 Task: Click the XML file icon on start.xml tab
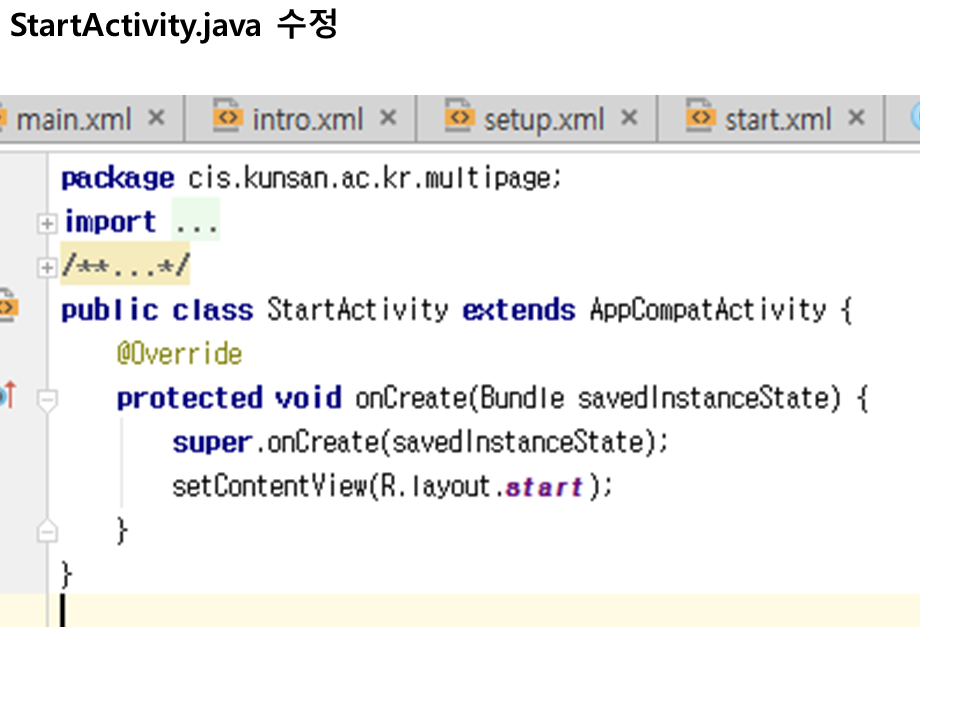701,118
